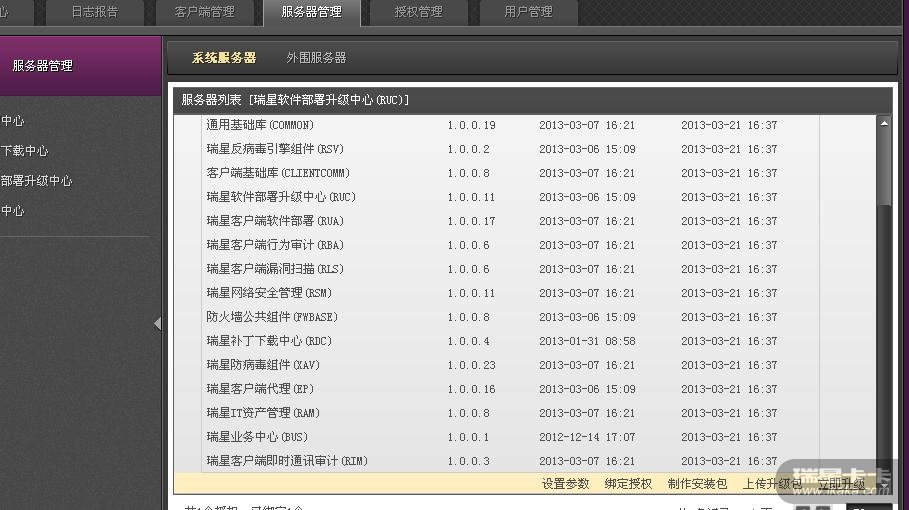This screenshot has width=909, height=510.
Task: Click 设置参数 link
Action: coord(565,483)
